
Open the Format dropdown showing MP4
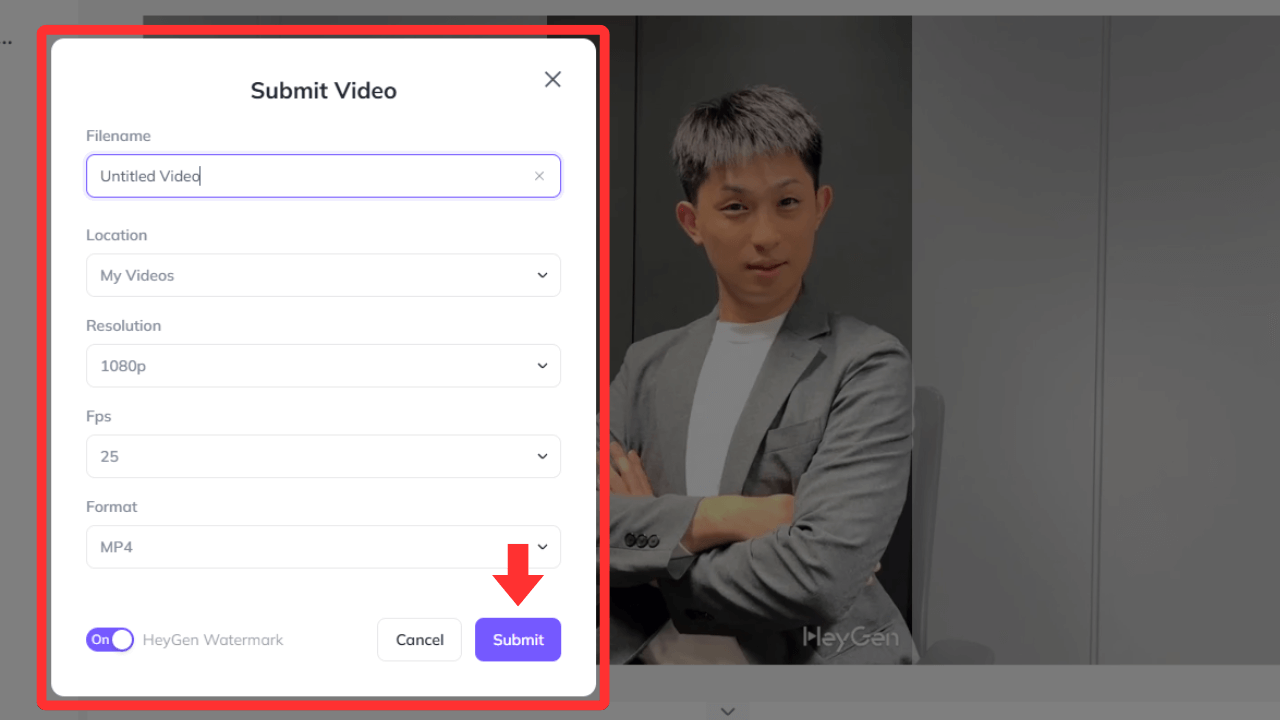[x=323, y=547]
